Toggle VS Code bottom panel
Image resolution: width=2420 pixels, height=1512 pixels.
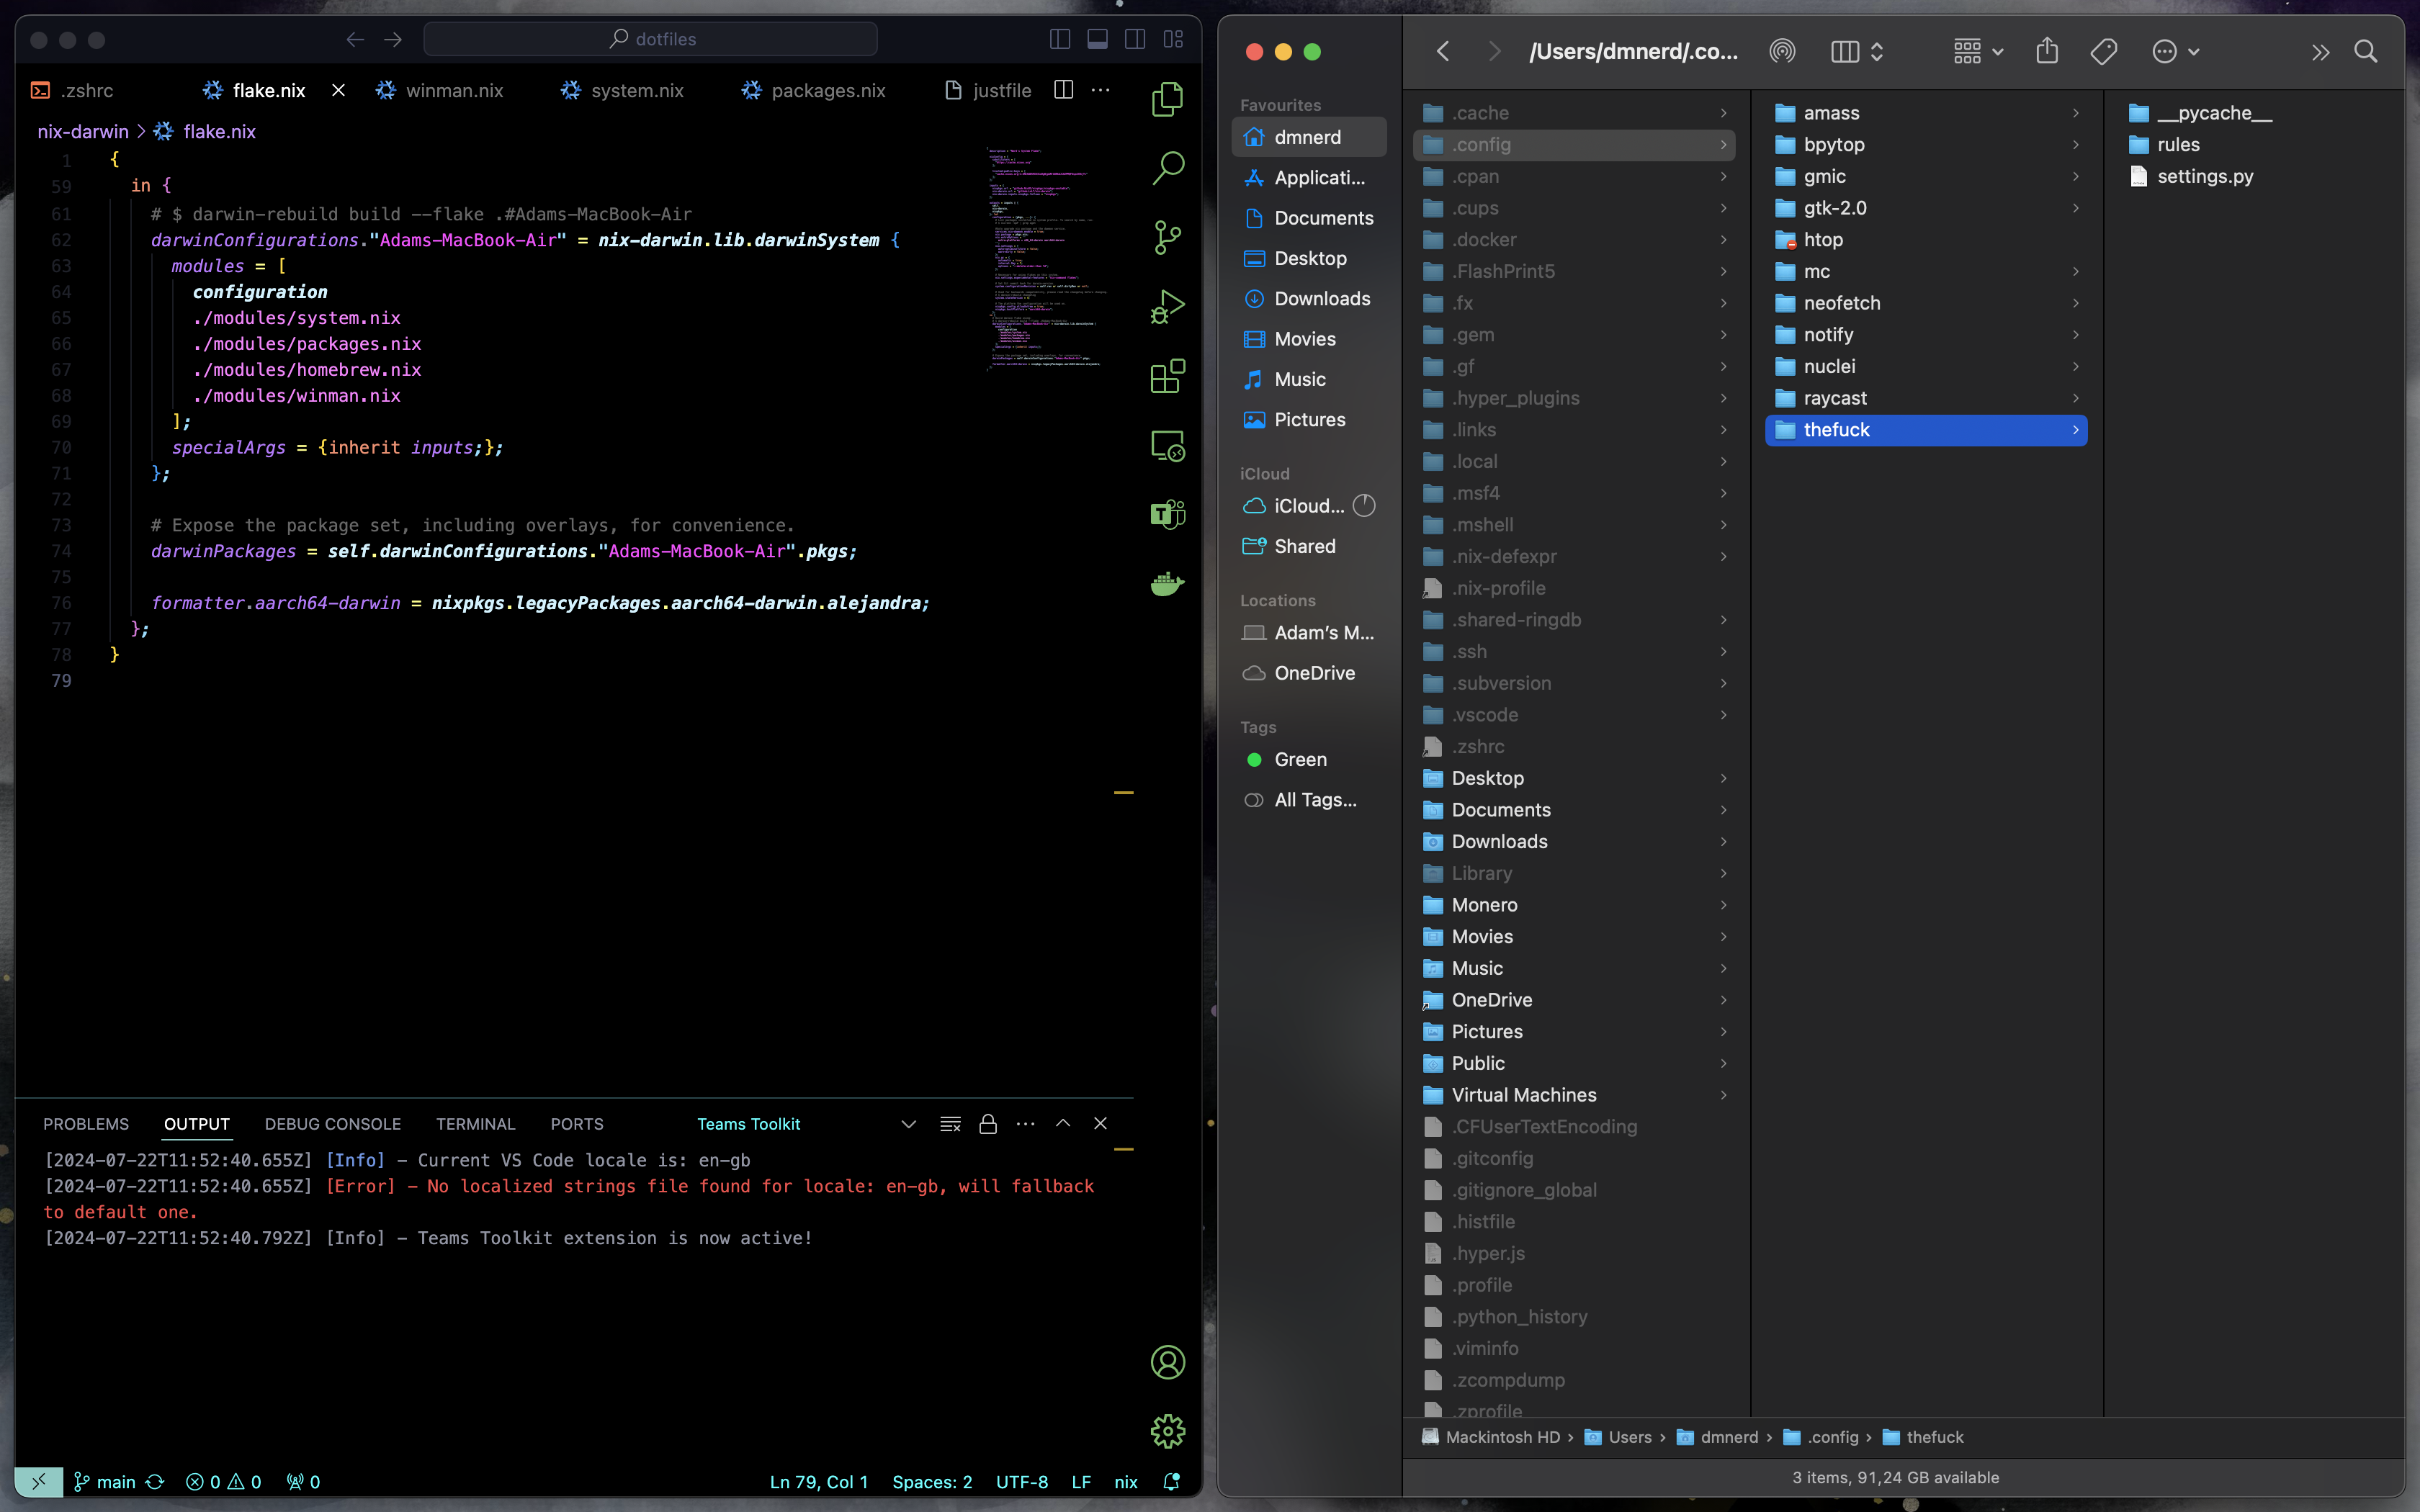point(1097,39)
